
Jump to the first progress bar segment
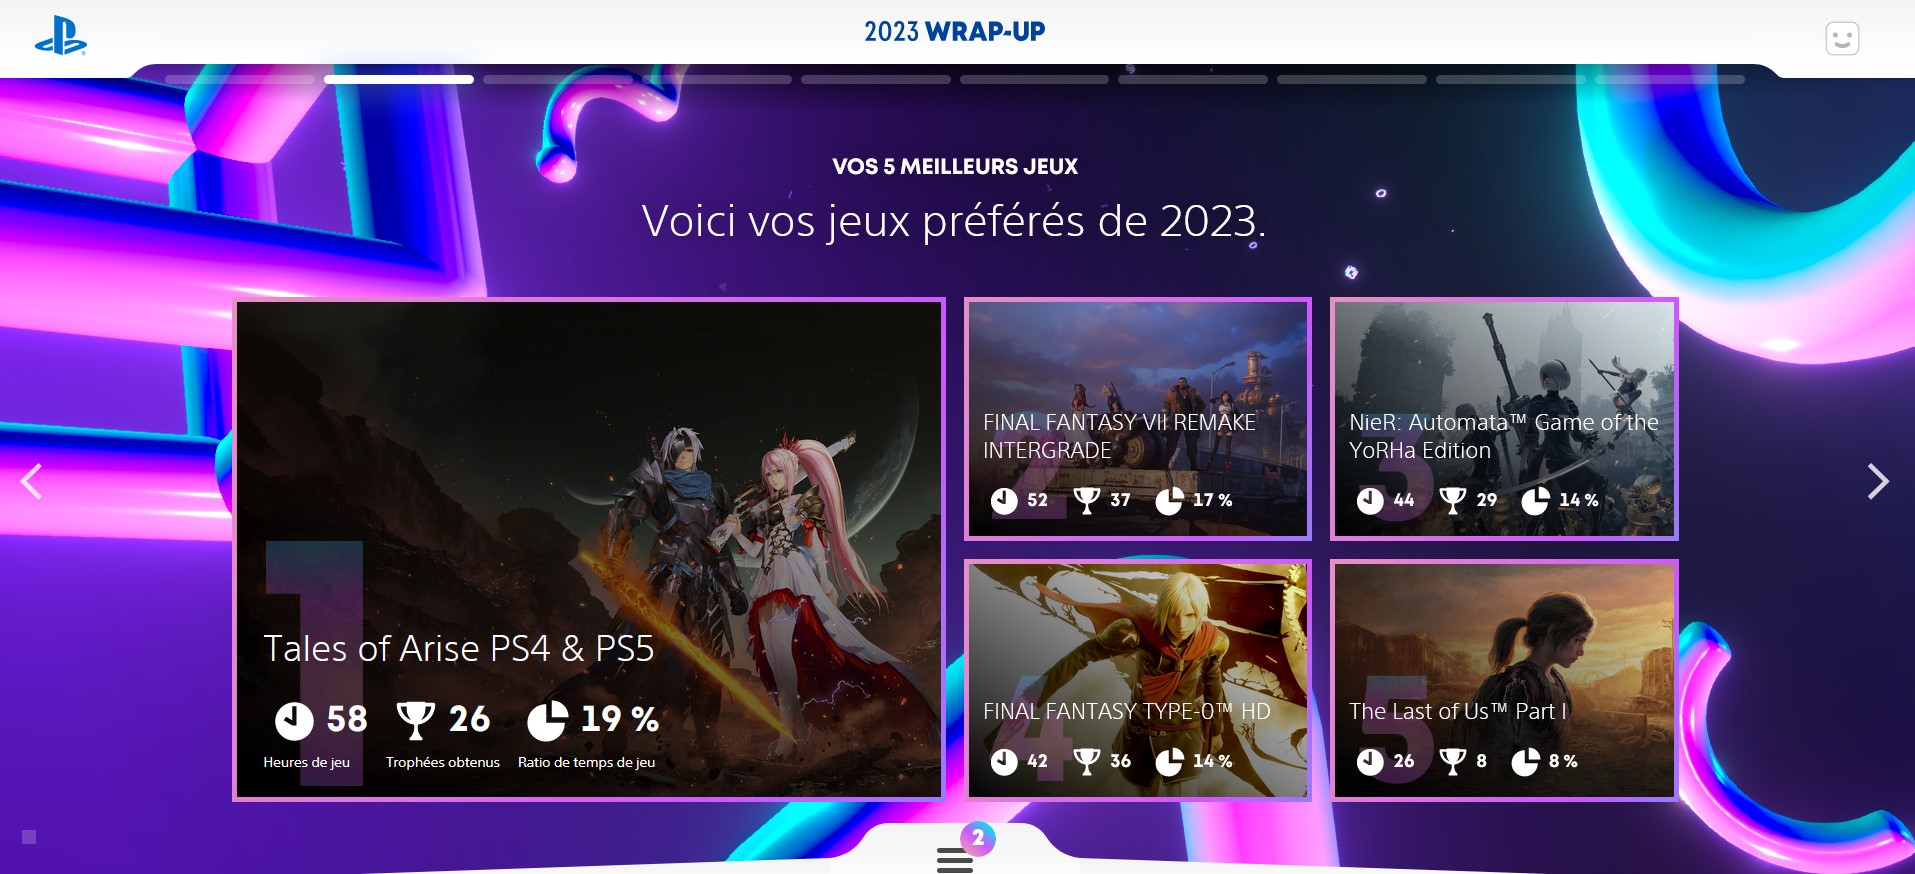click(x=240, y=79)
